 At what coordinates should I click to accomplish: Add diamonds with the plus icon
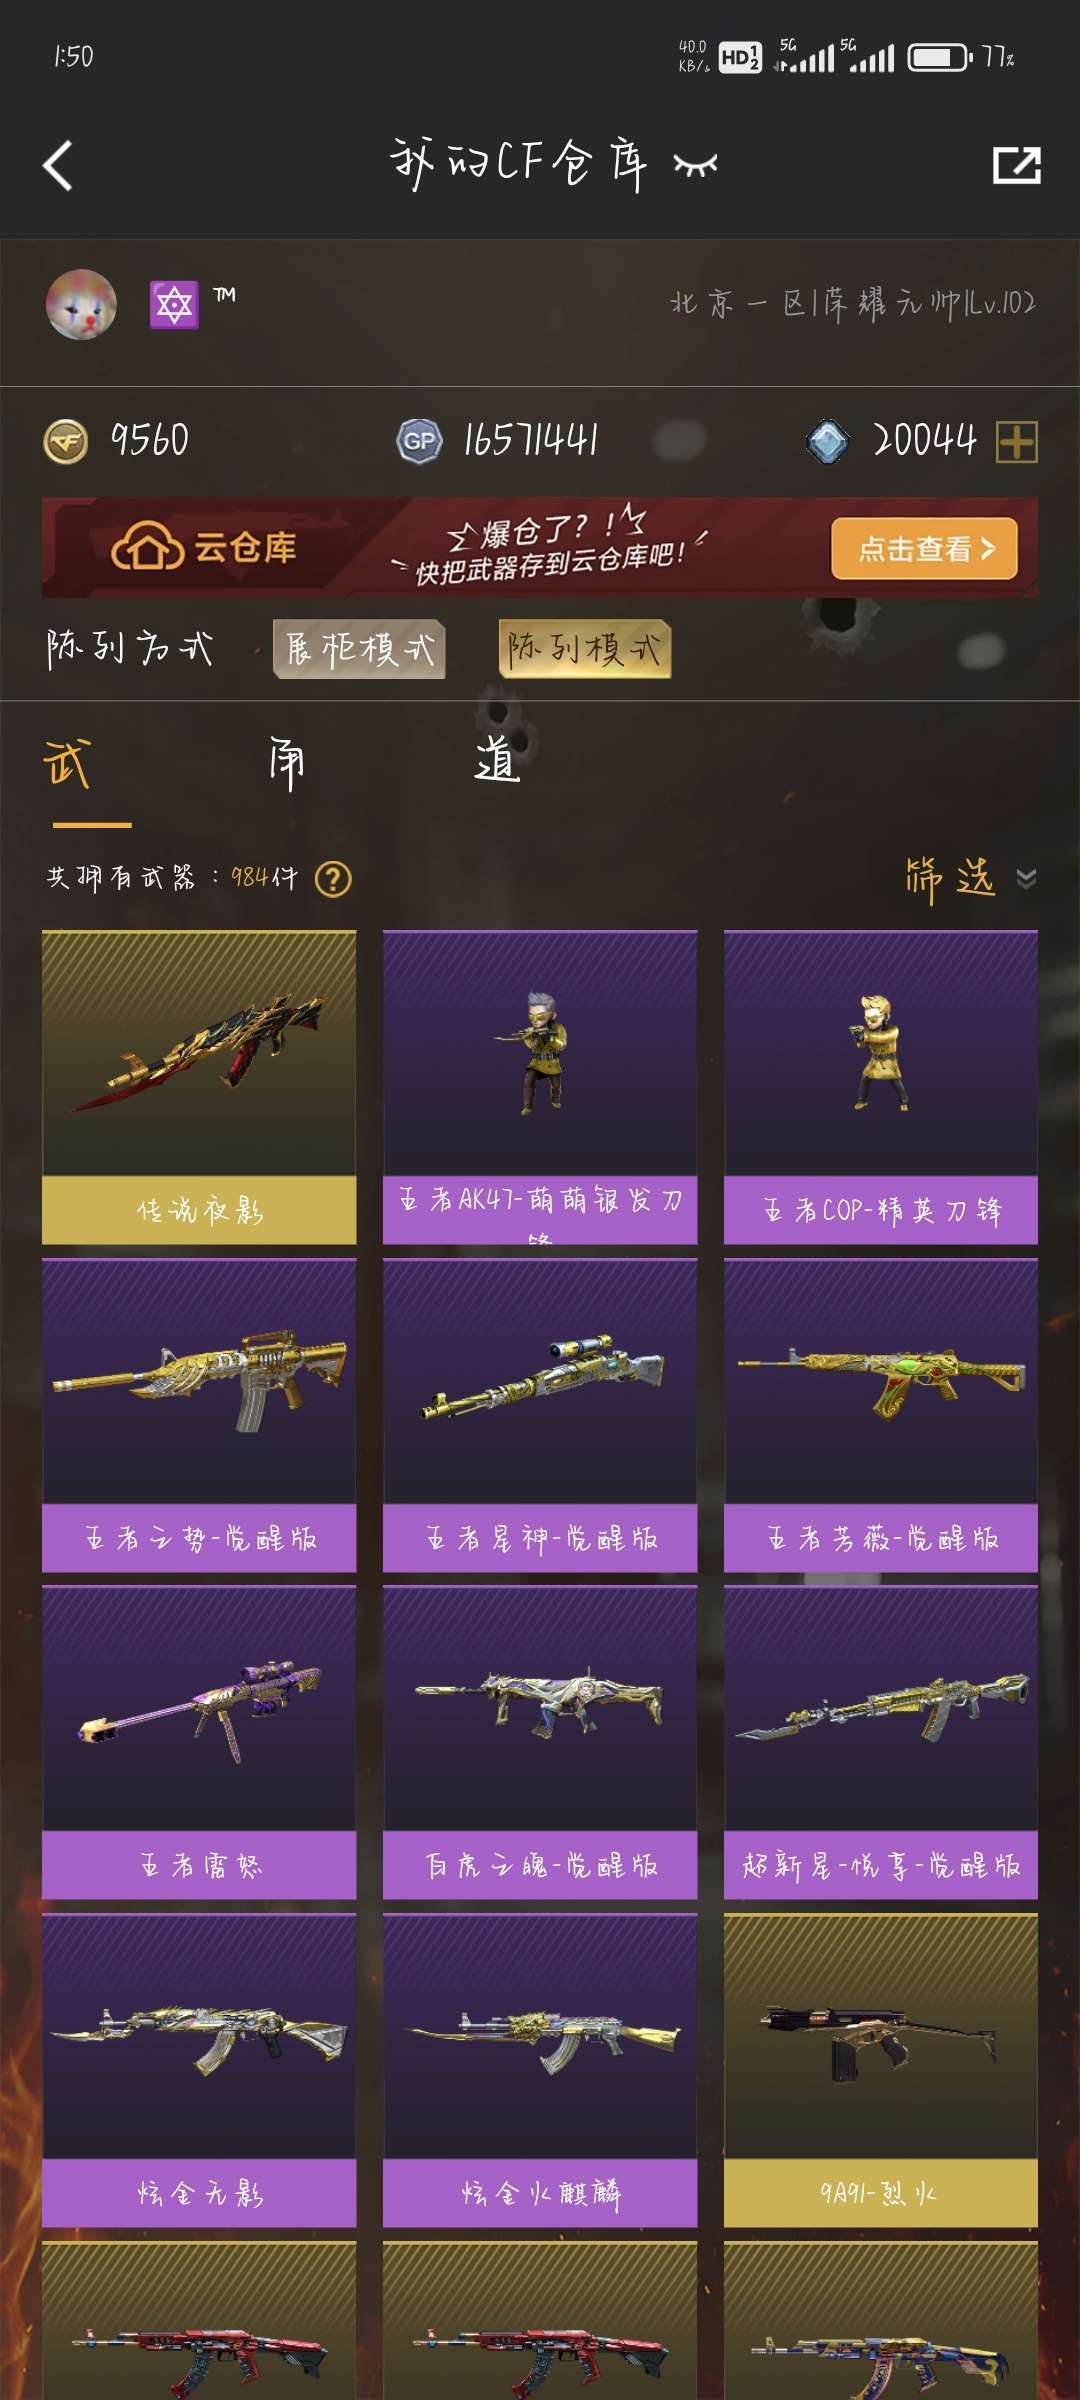pyautogui.click(x=1017, y=441)
